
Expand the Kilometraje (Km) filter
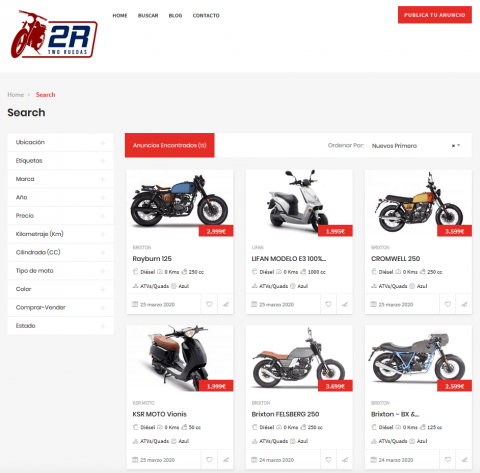(x=61, y=234)
